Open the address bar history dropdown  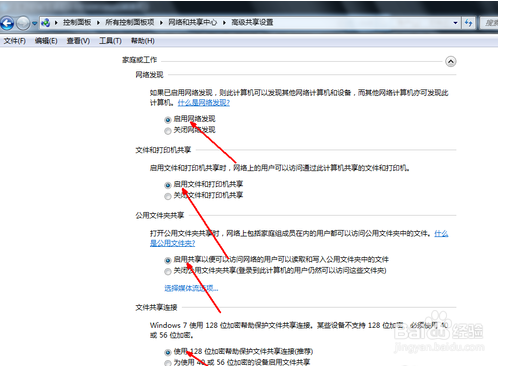pos(455,23)
